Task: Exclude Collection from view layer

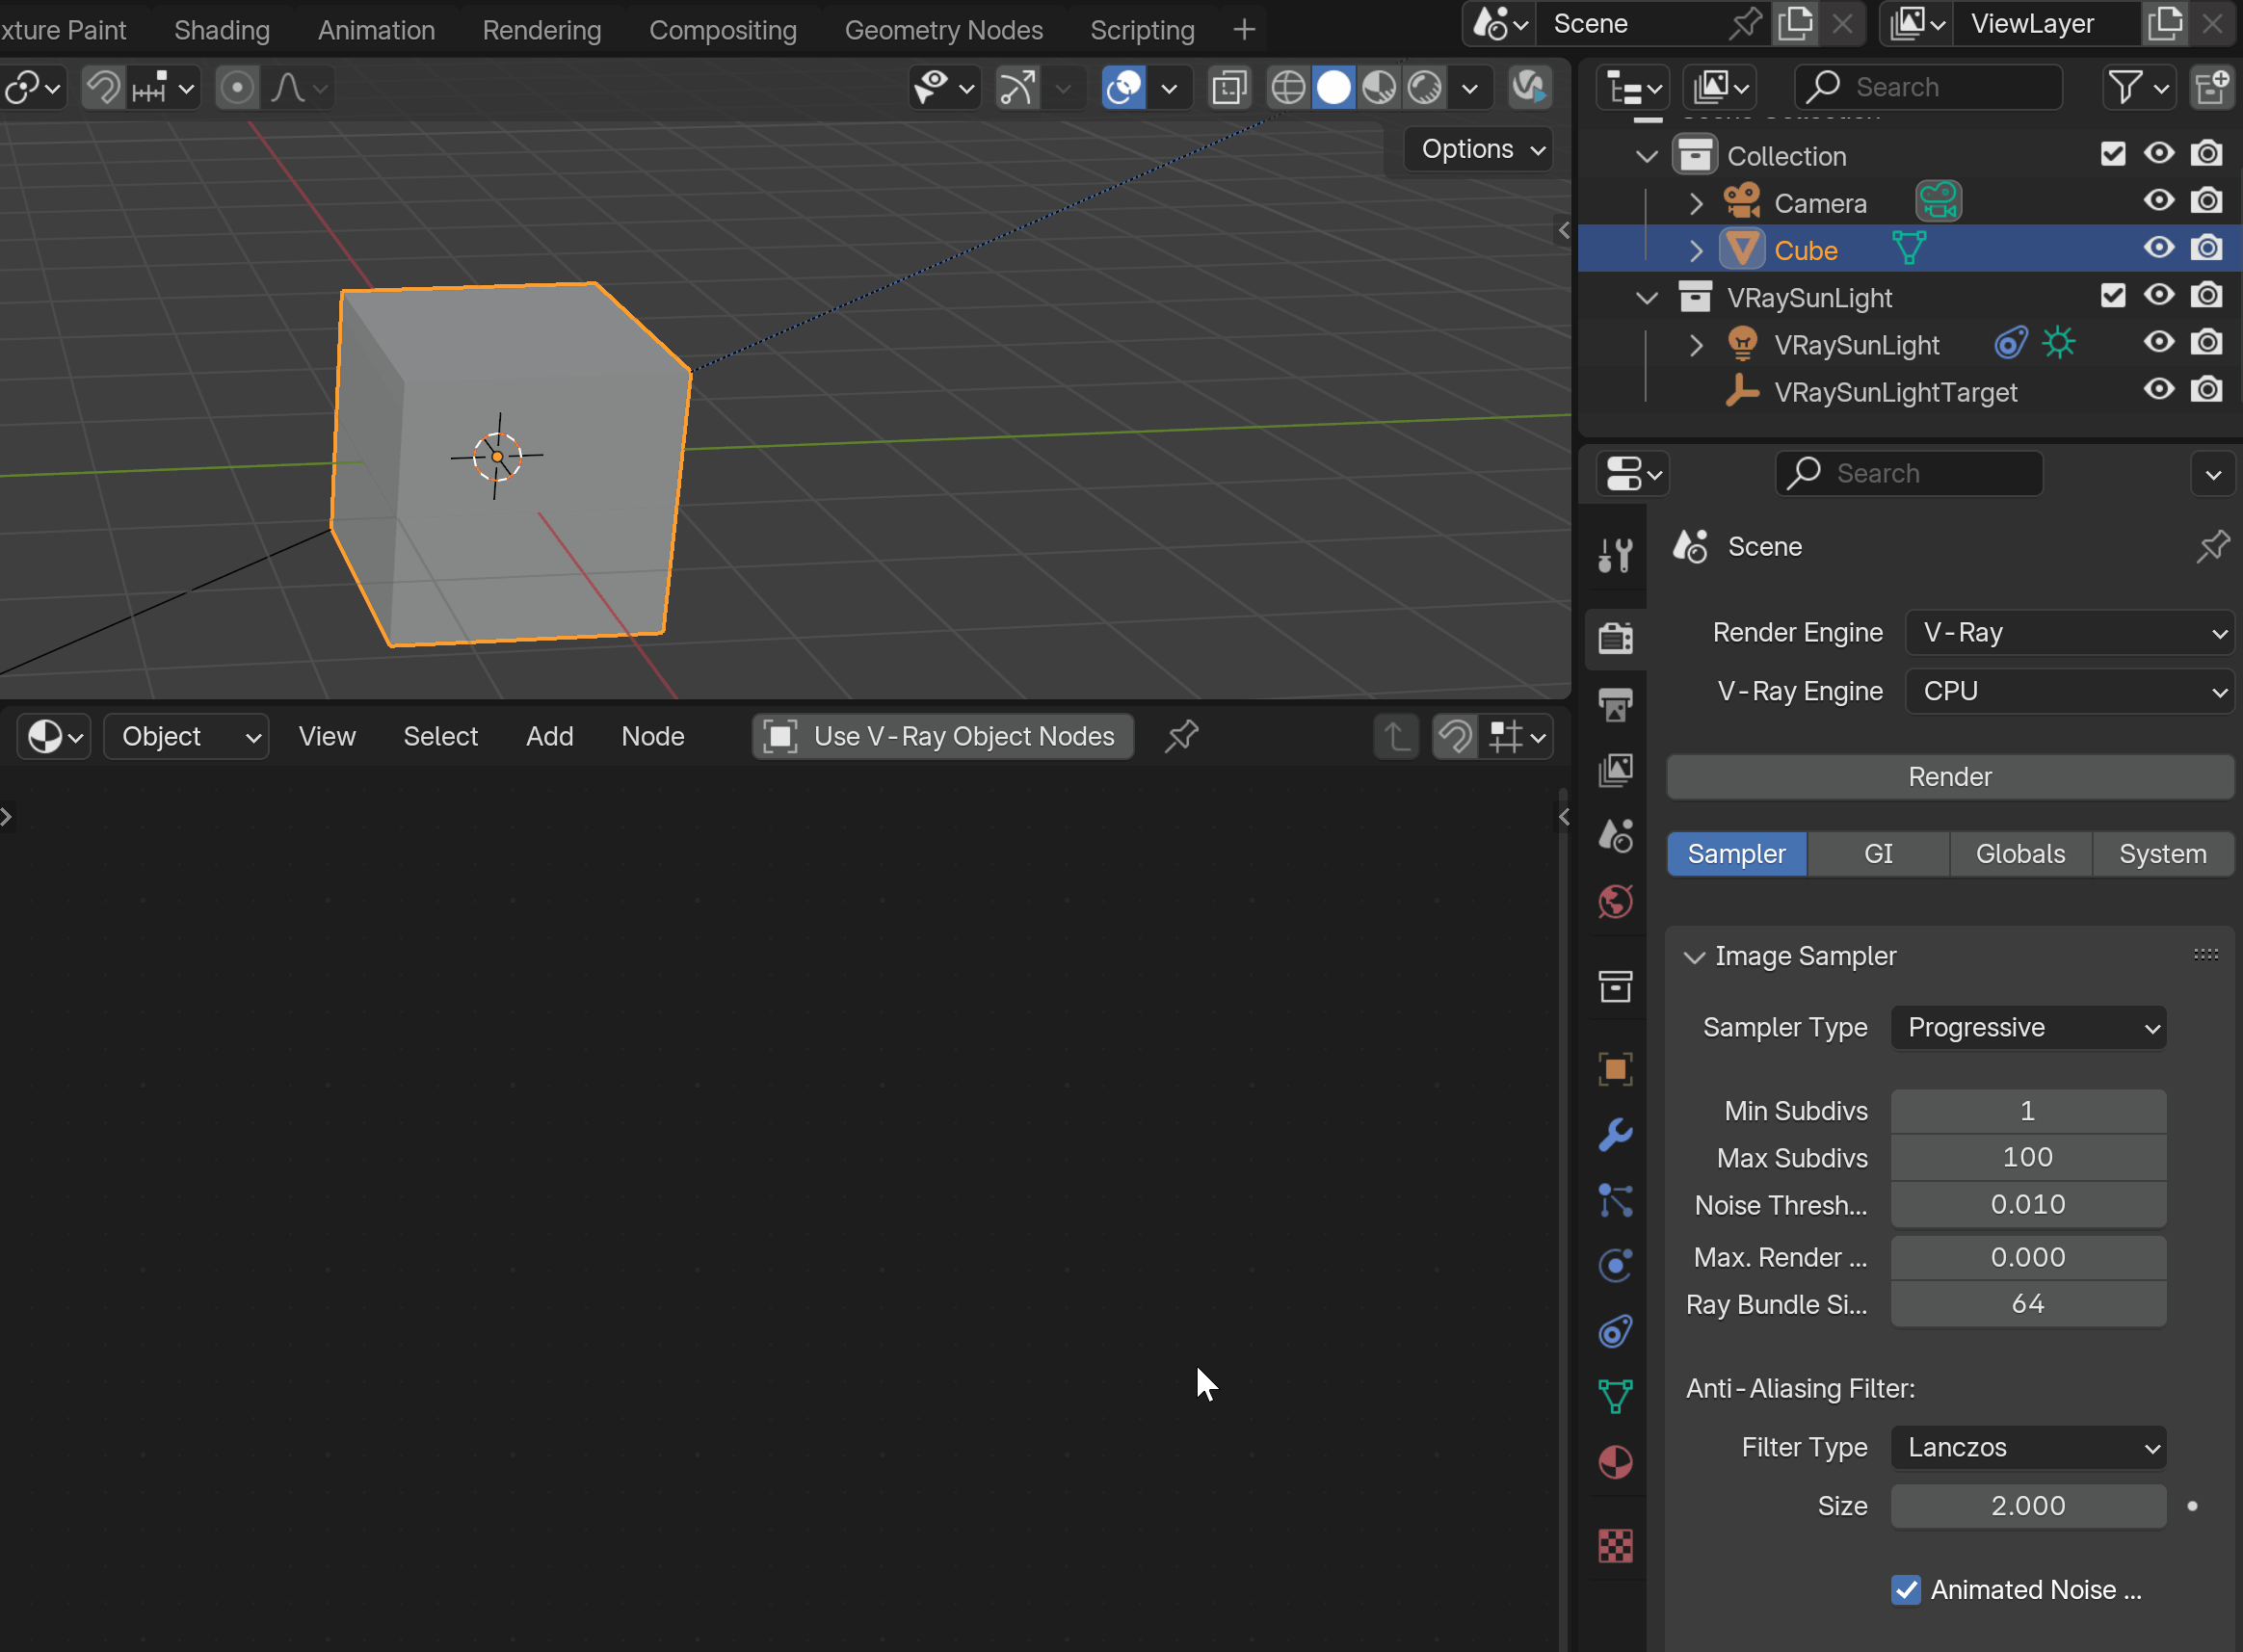Action: (x=2113, y=154)
